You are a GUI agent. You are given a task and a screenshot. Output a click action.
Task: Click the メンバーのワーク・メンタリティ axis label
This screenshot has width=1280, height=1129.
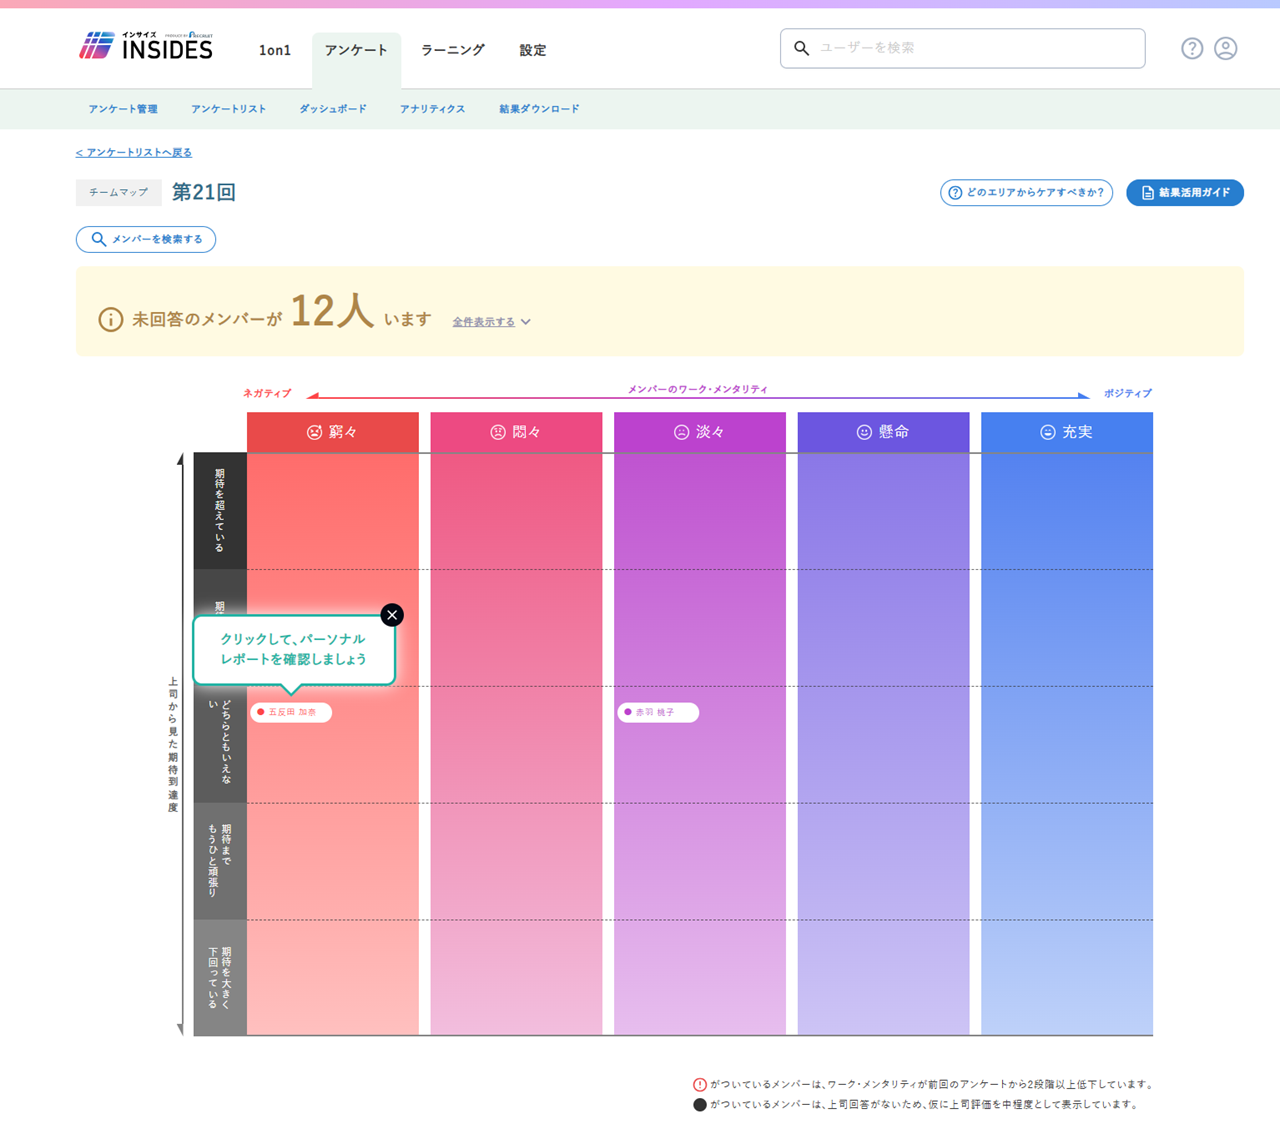[698, 389]
